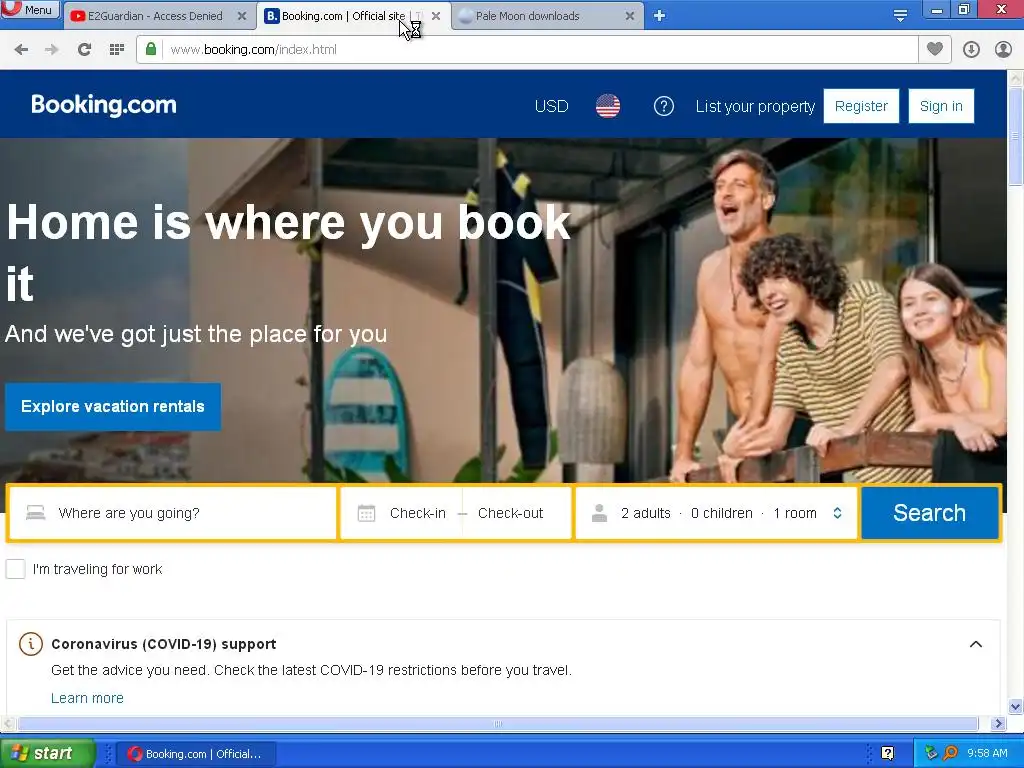Viewport: 1024px width, 768px height.
Task: Reload the page
Action: (84, 50)
